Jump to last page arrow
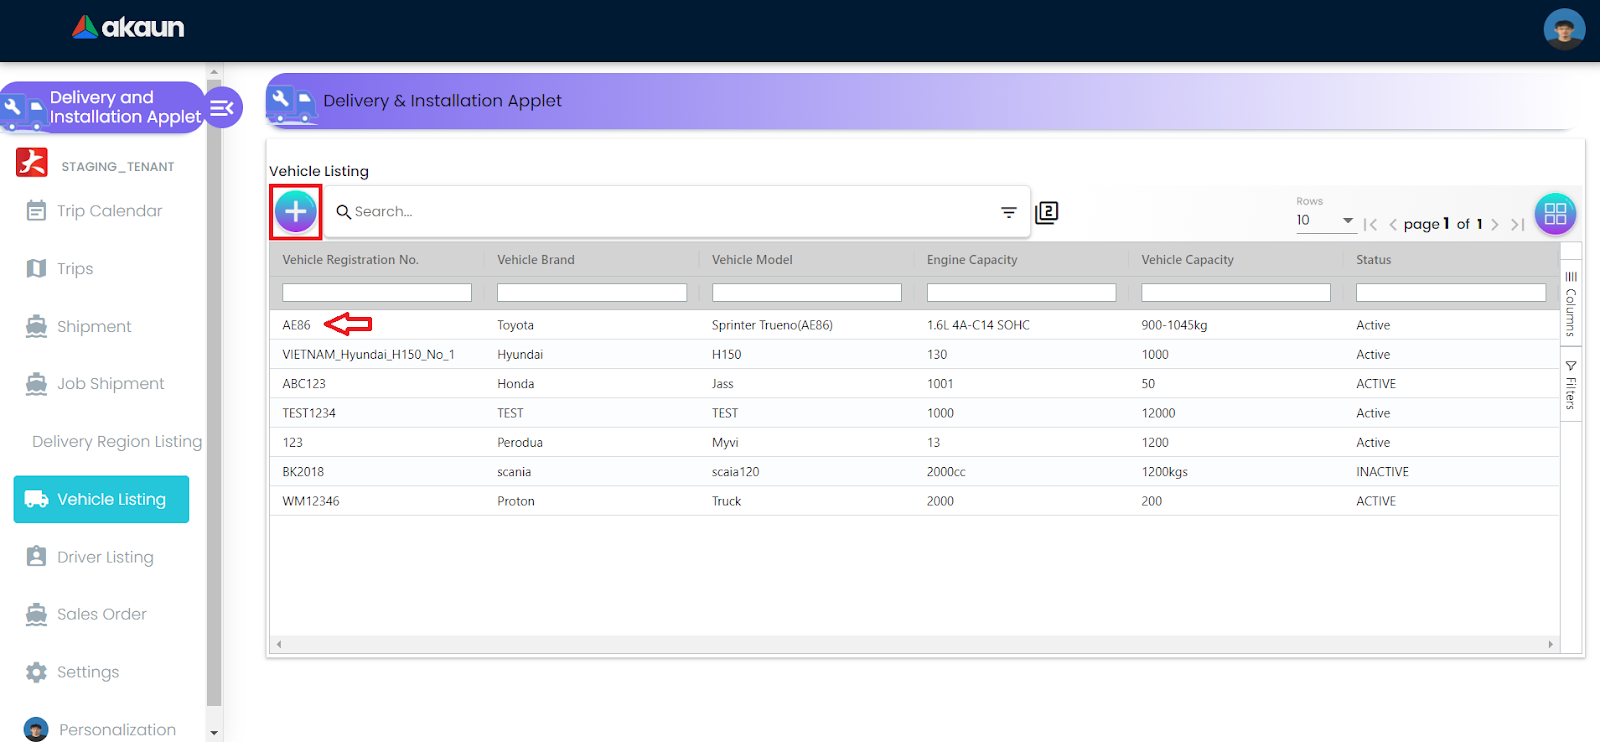This screenshot has height=742, width=1600. point(1518,225)
